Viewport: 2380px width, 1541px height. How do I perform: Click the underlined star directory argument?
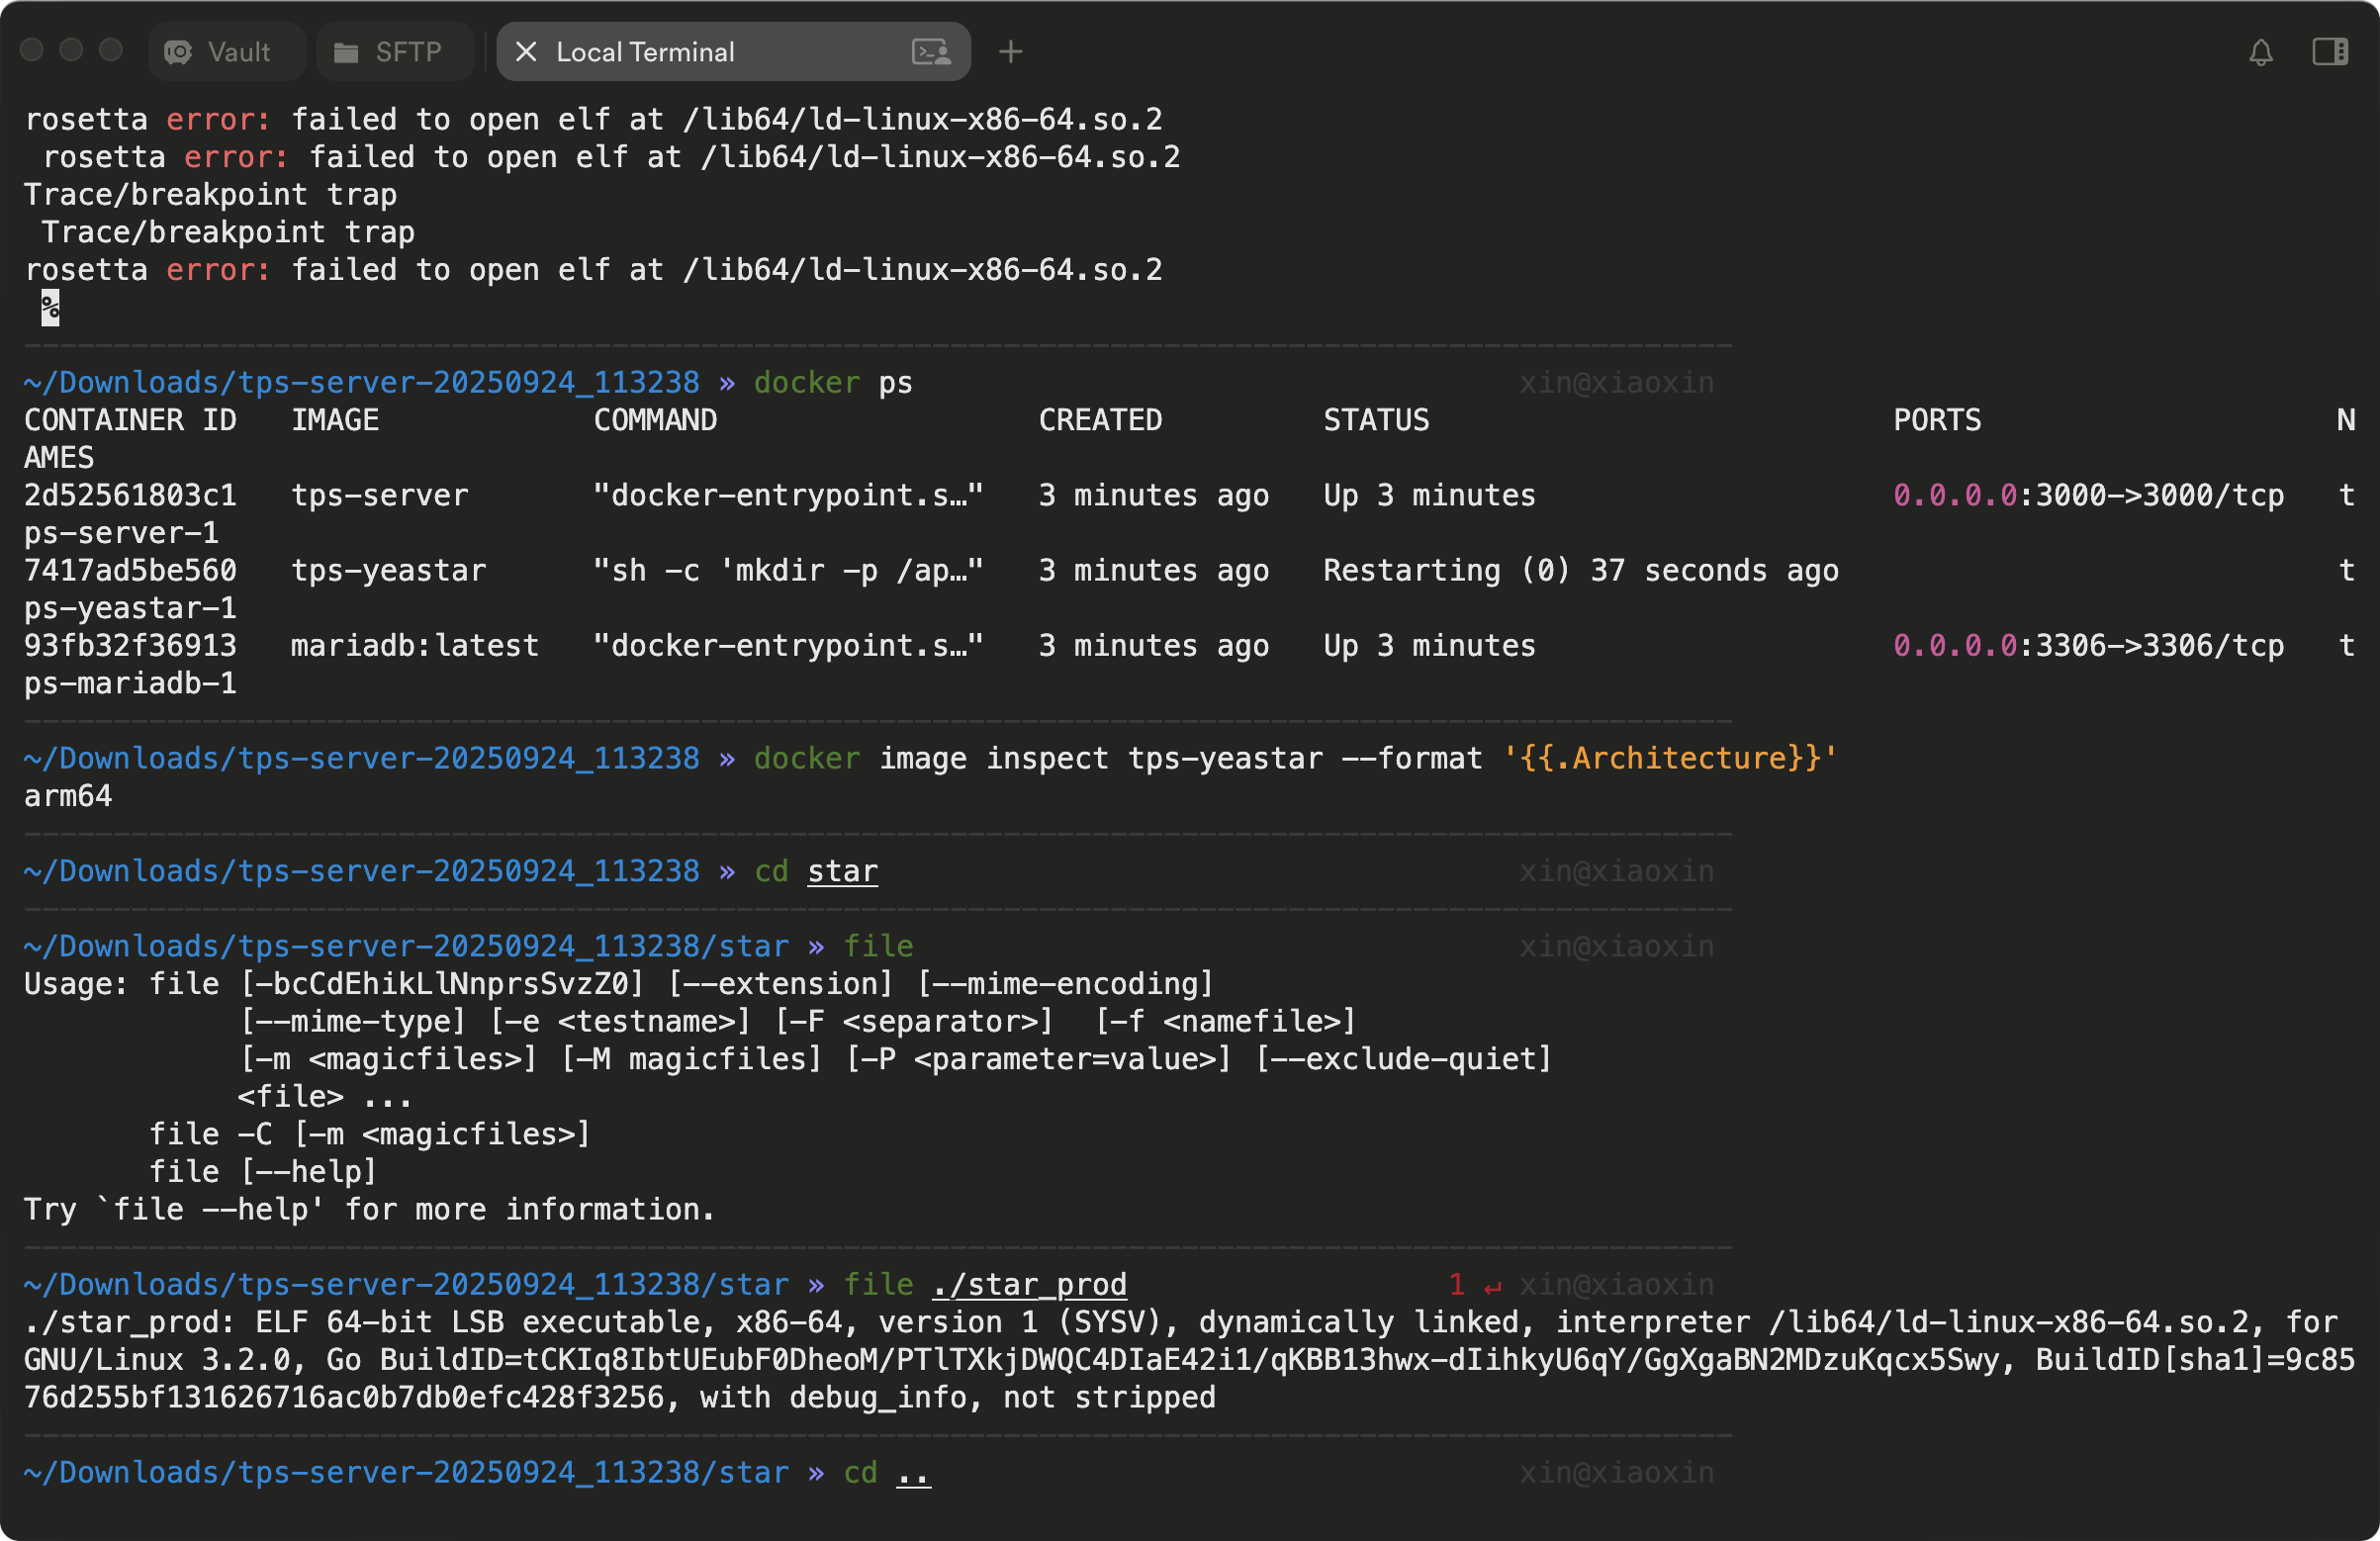(842, 871)
